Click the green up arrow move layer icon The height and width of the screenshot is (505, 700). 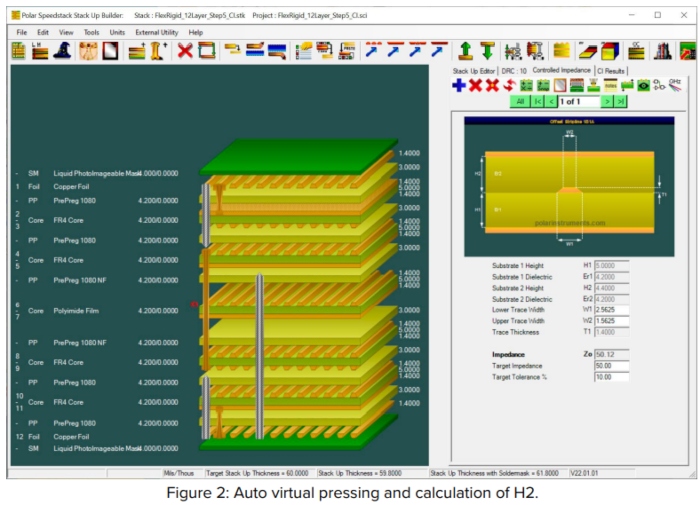tap(466, 50)
